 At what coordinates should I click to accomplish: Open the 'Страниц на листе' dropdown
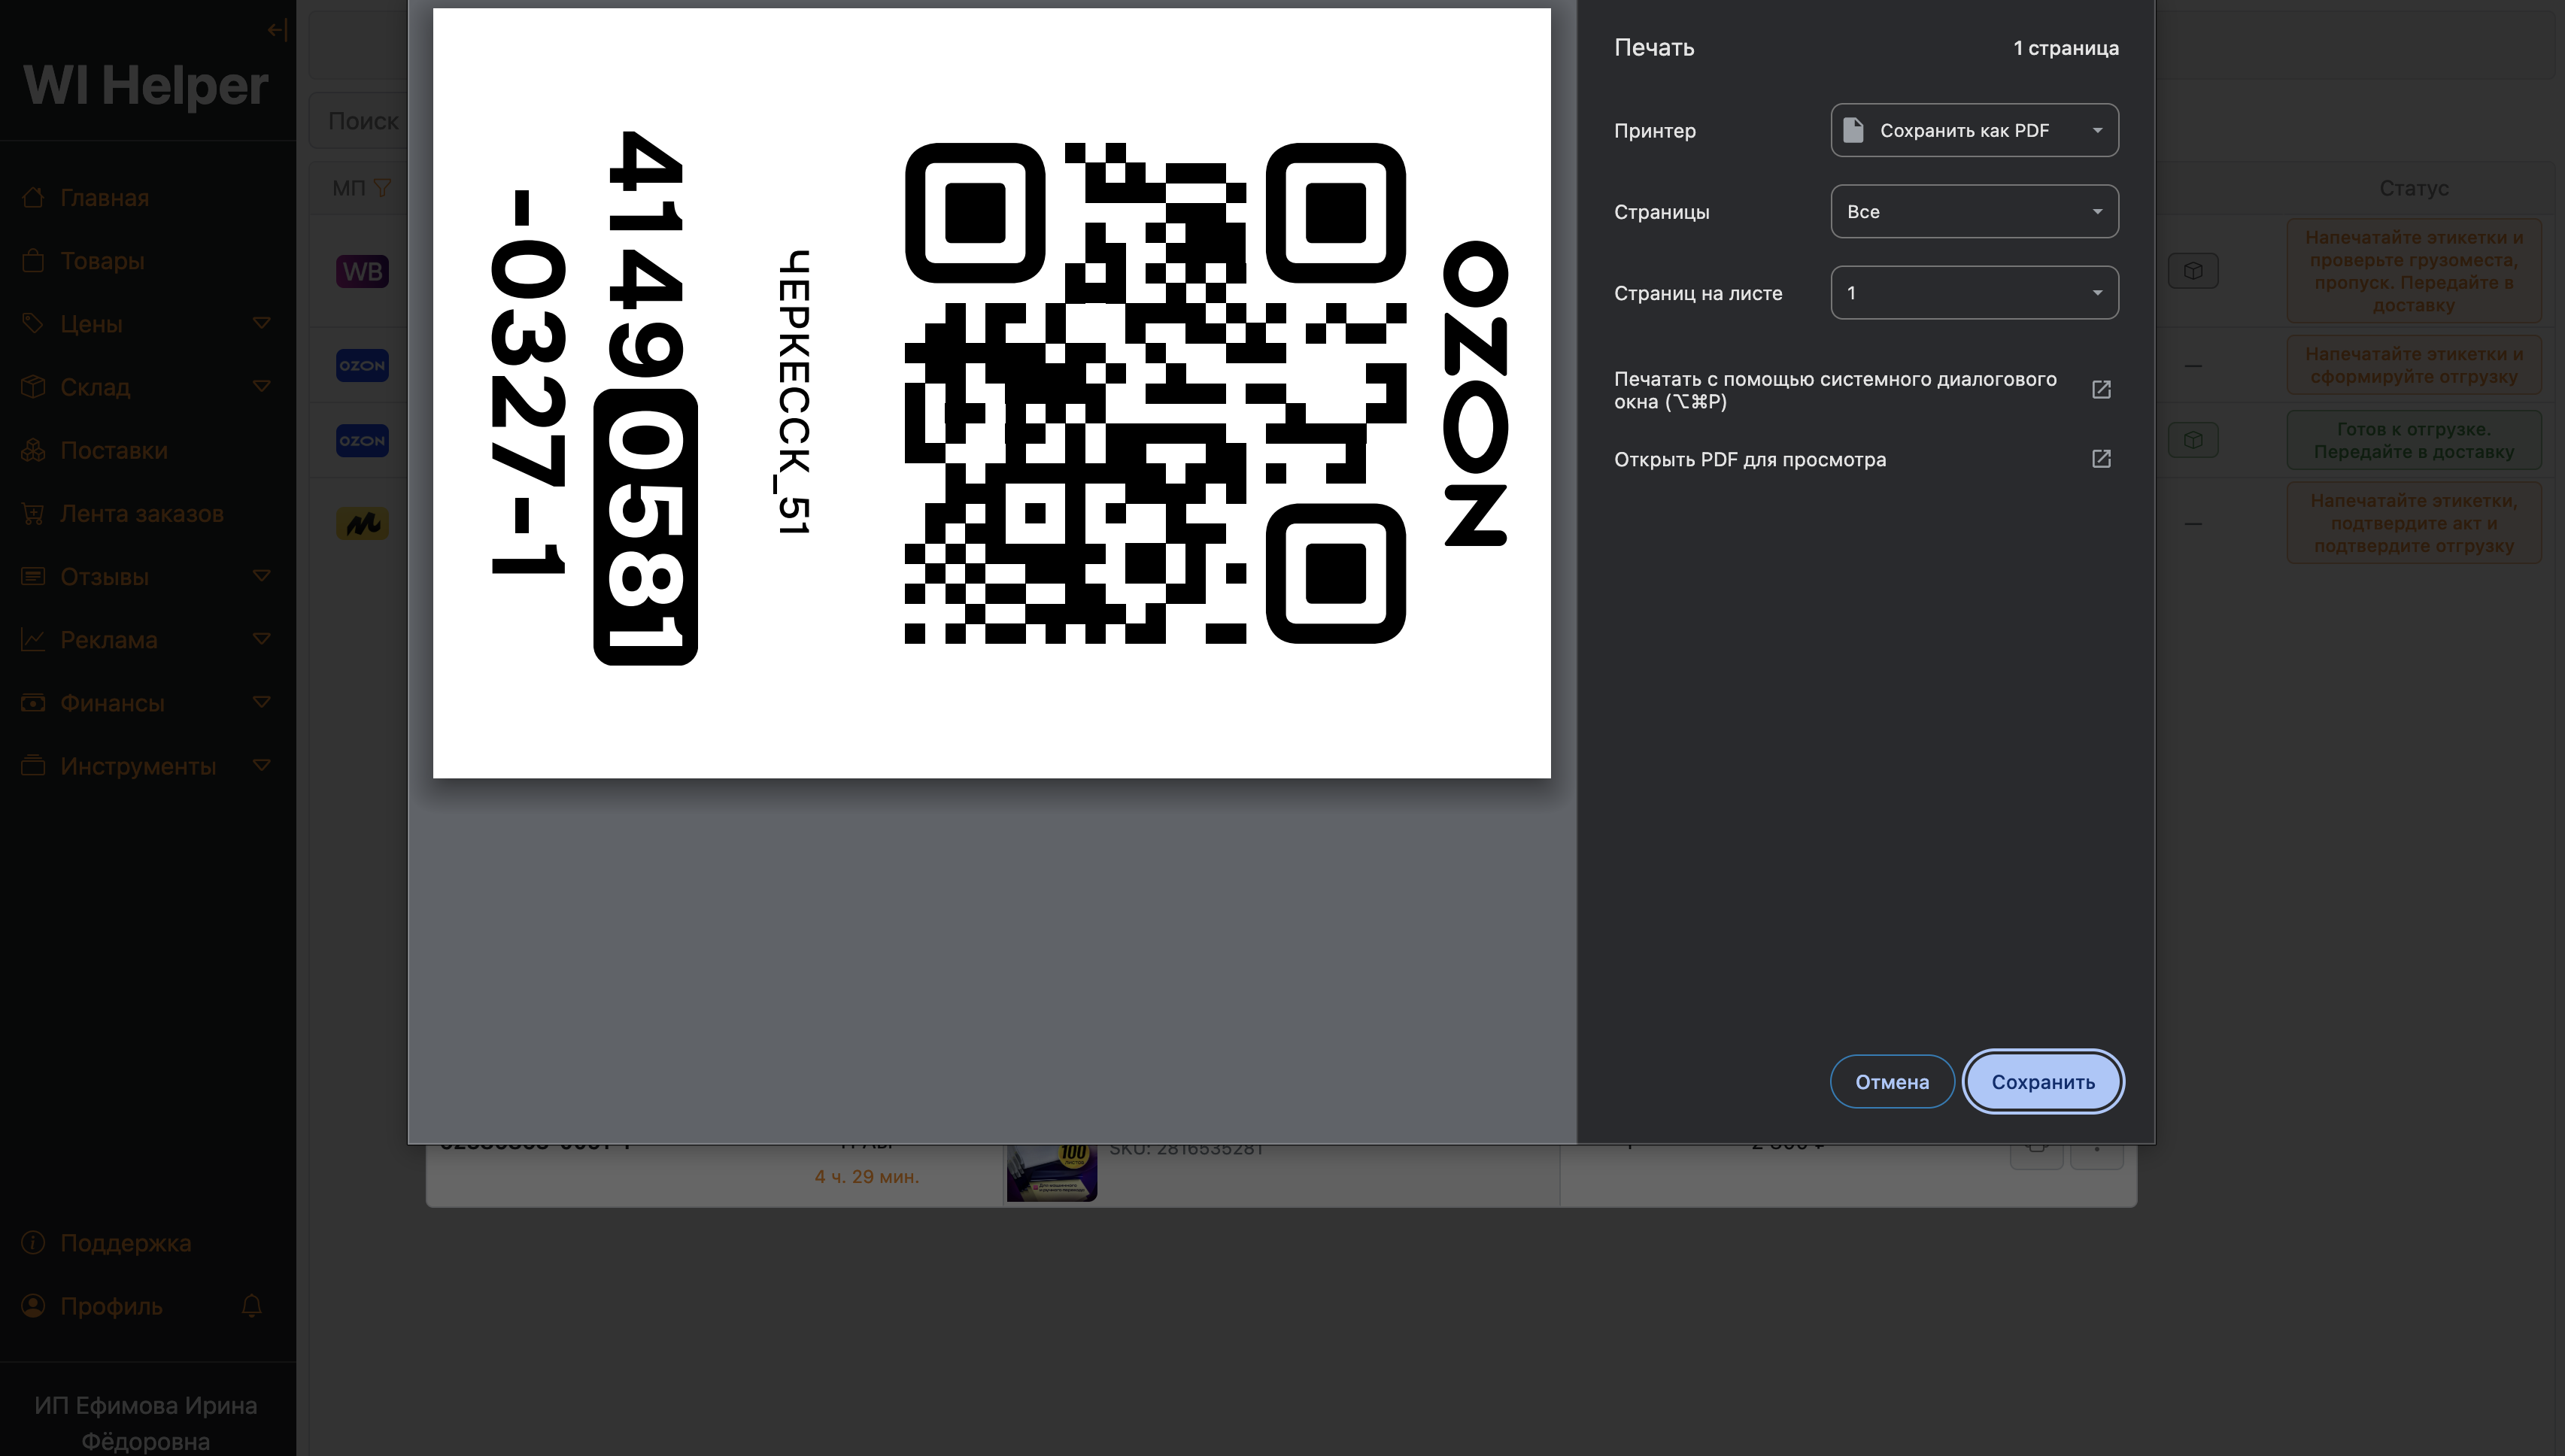(x=1974, y=293)
